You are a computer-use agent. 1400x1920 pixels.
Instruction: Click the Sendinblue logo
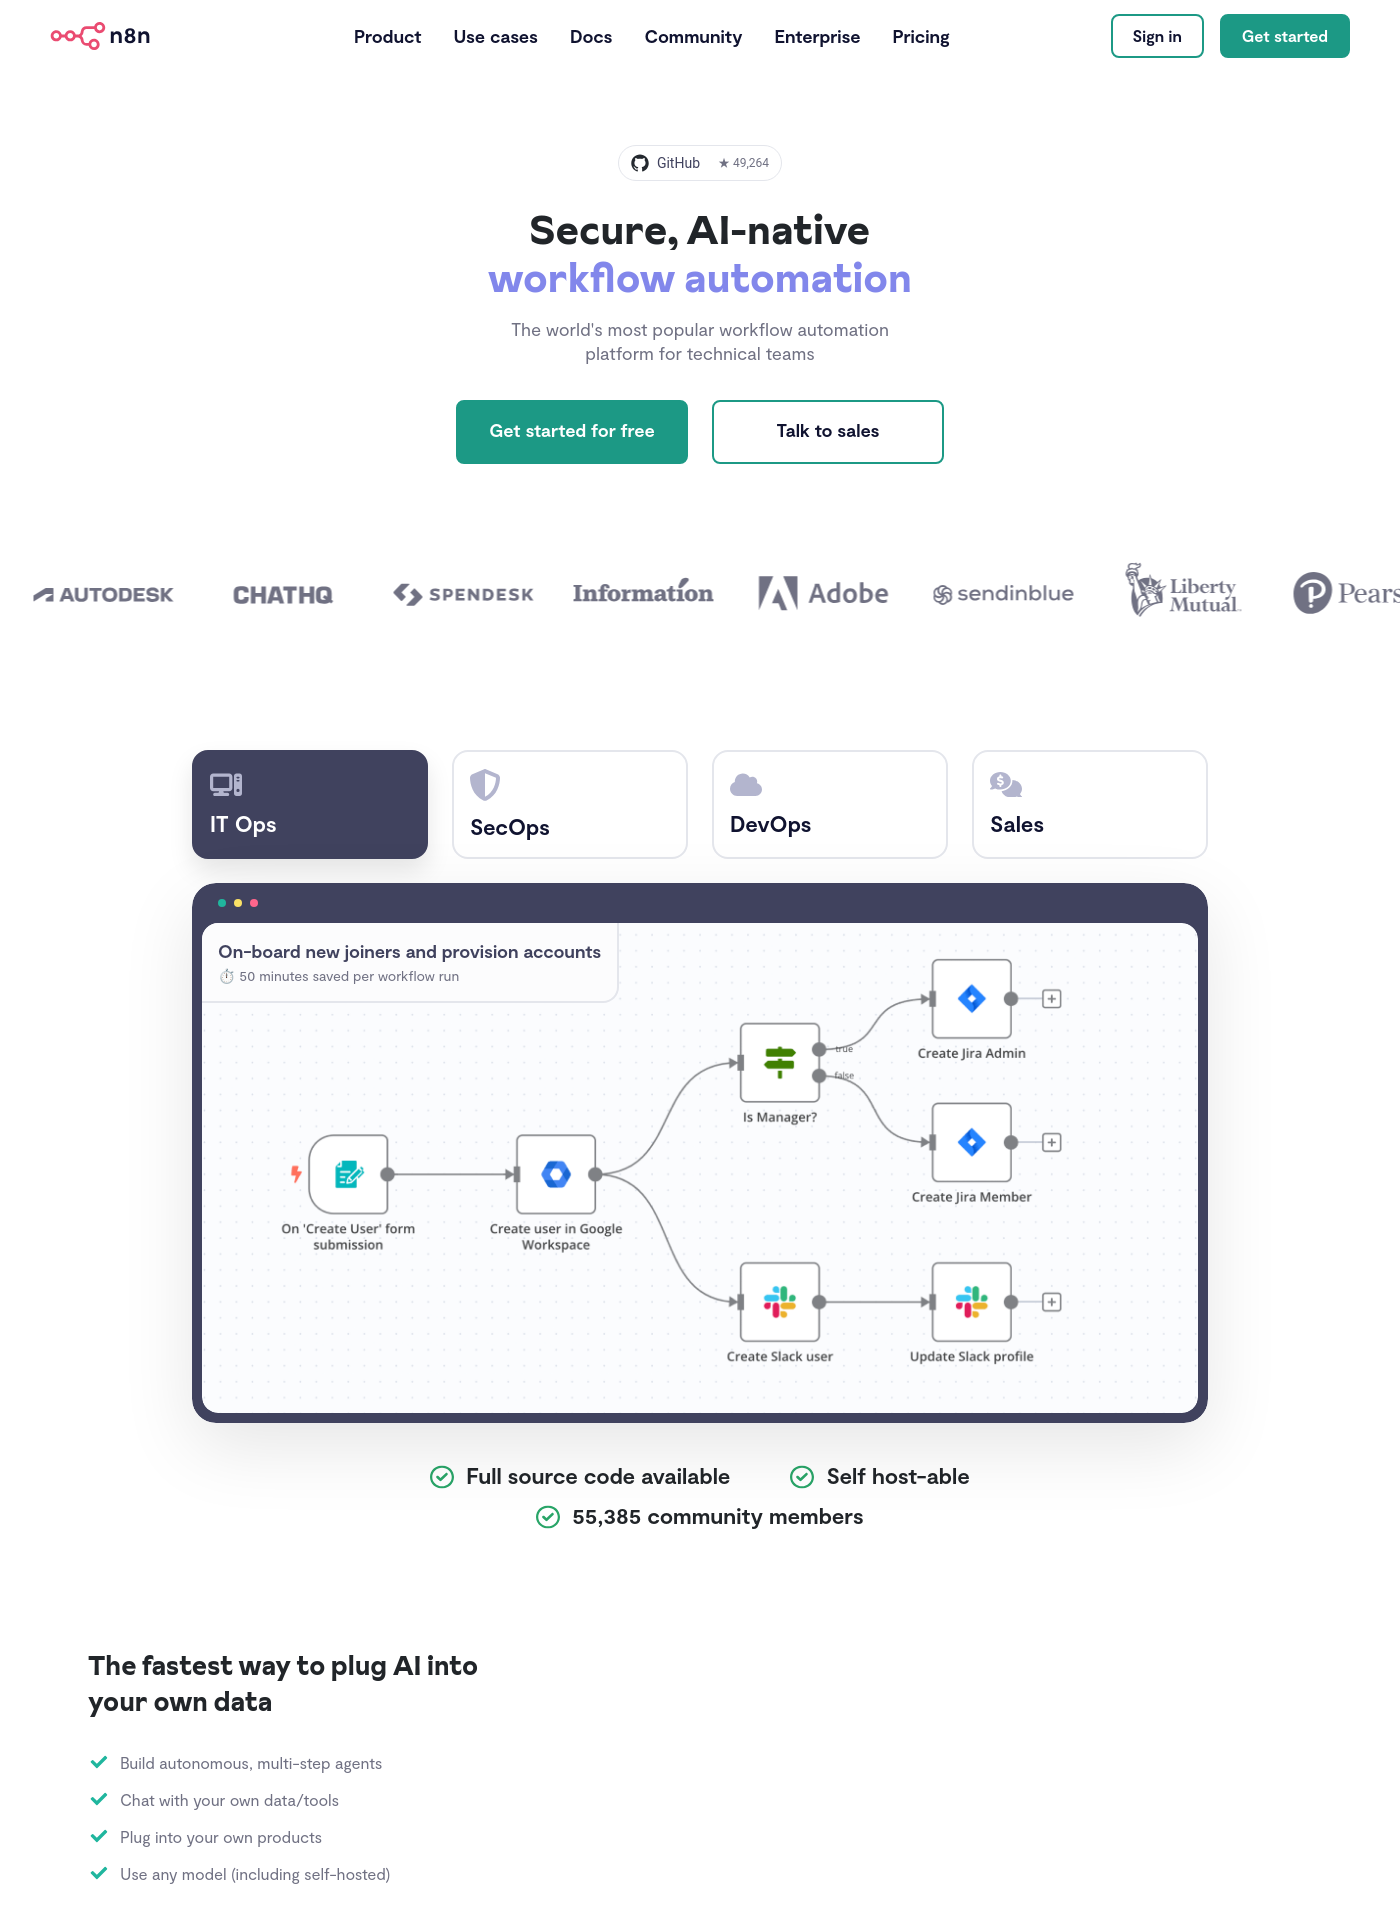pyautogui.click(x=1003, y=594)
